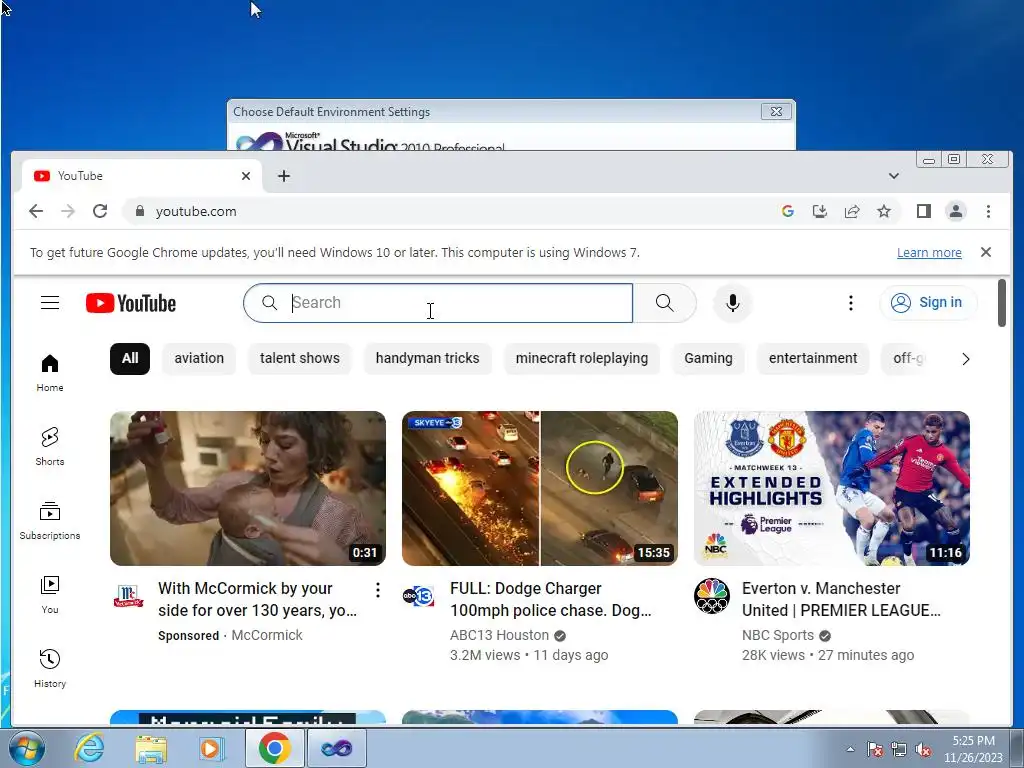Open YouTube settings three-dot menu
Image resolution: width=1024 pixels, height=768 pixels.
(x=850, y=303)
